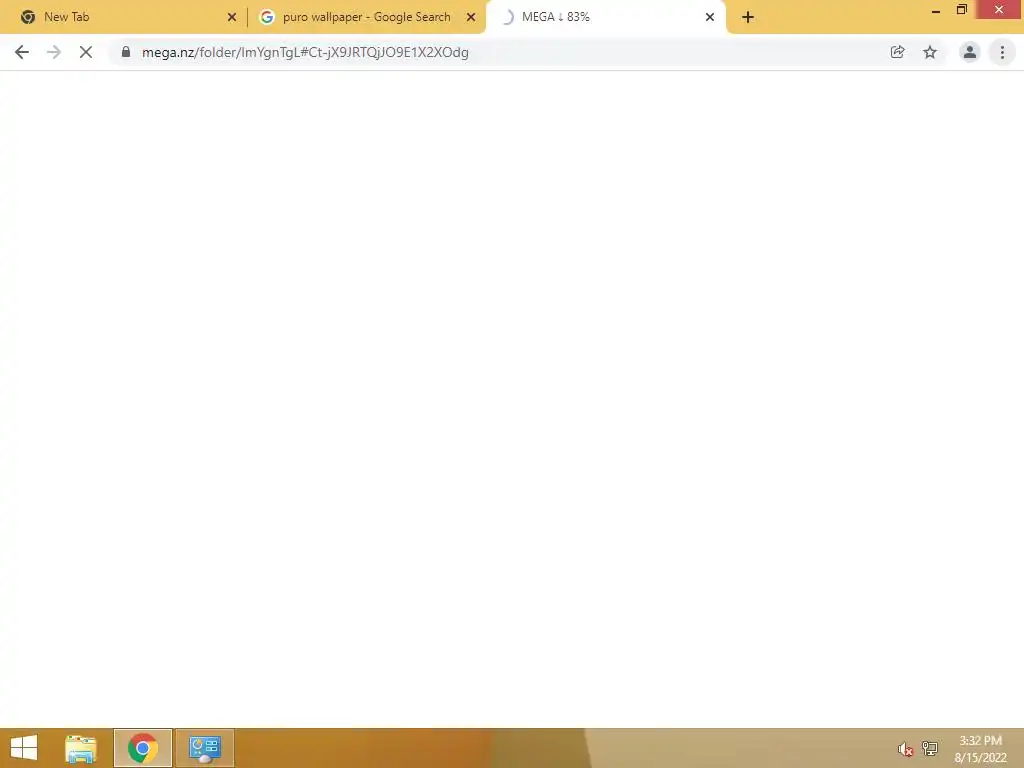Open the network tray icon
This screenshot has height=768, width=1024.
coord(929,748)
